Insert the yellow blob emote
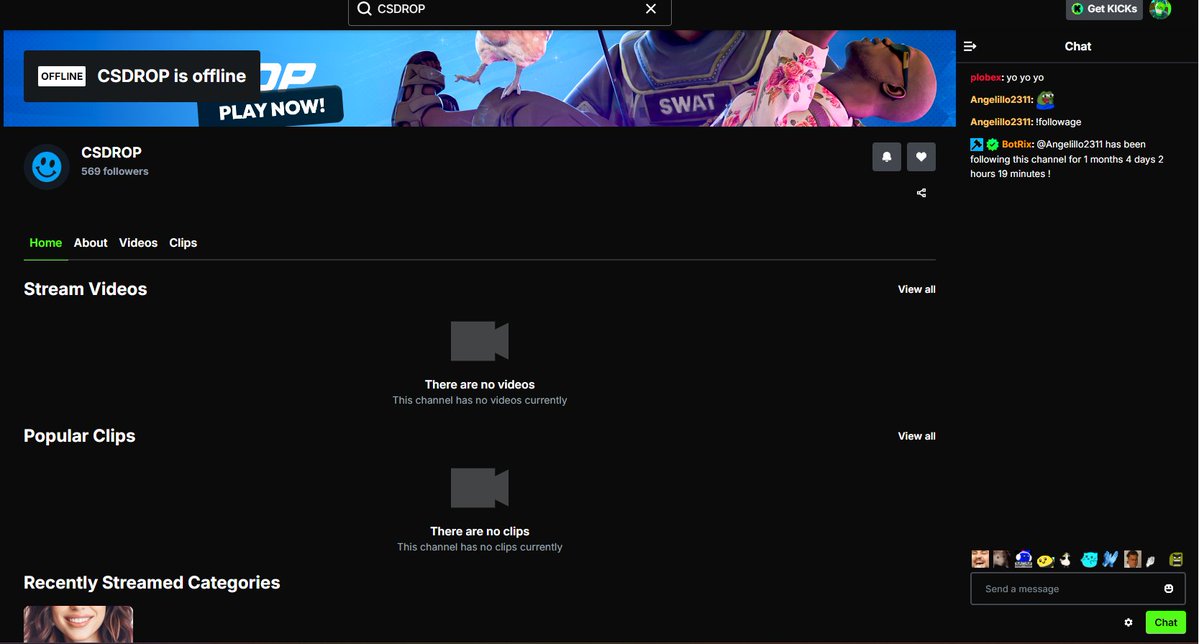The width and height of the screenshot is (1199, 644). (x=1045, y=560)
